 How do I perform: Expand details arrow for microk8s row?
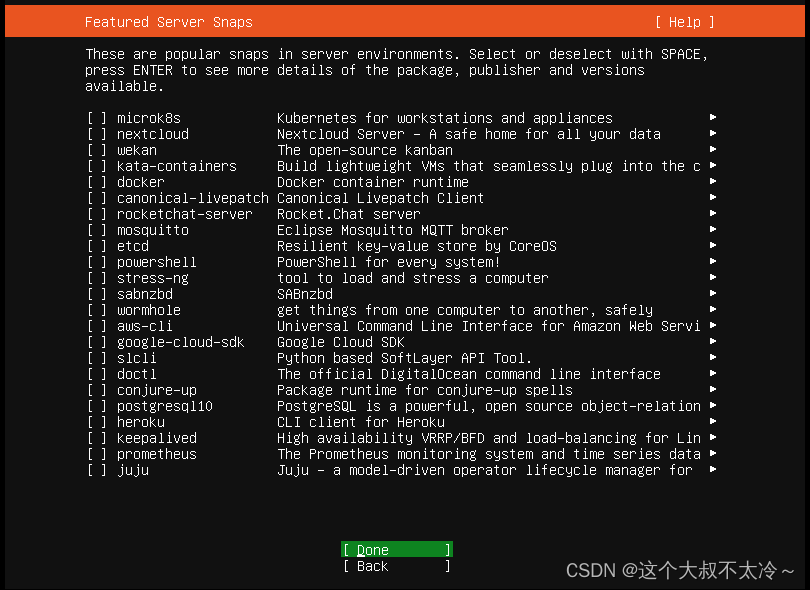pyautogui.click(x=713, y=117)
